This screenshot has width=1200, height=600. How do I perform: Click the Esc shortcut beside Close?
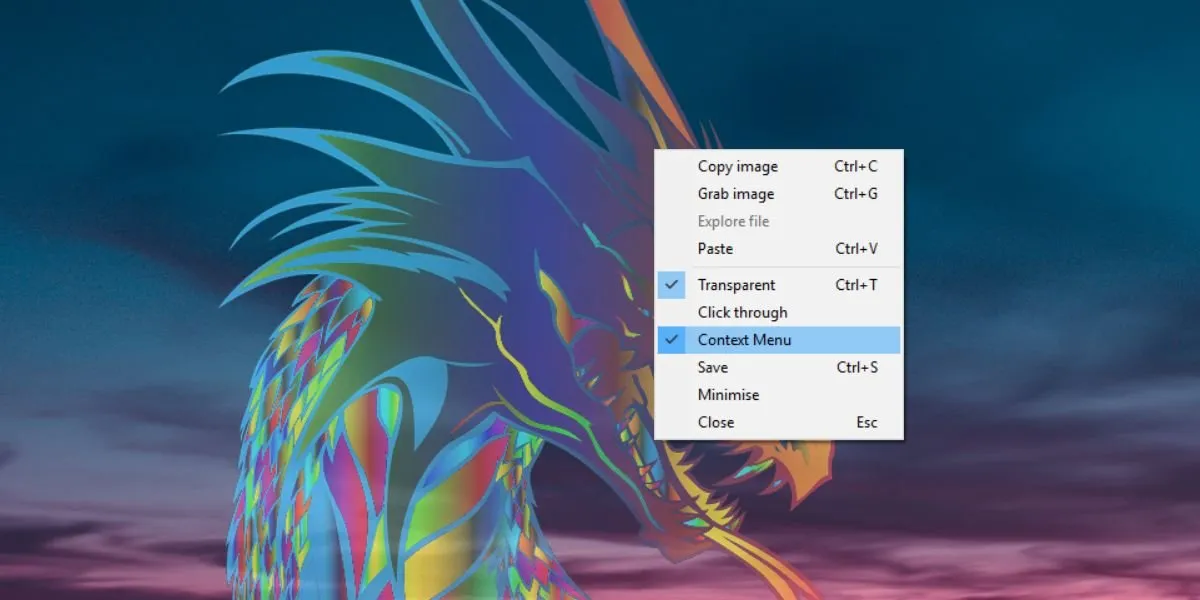(x=867, y=422)
